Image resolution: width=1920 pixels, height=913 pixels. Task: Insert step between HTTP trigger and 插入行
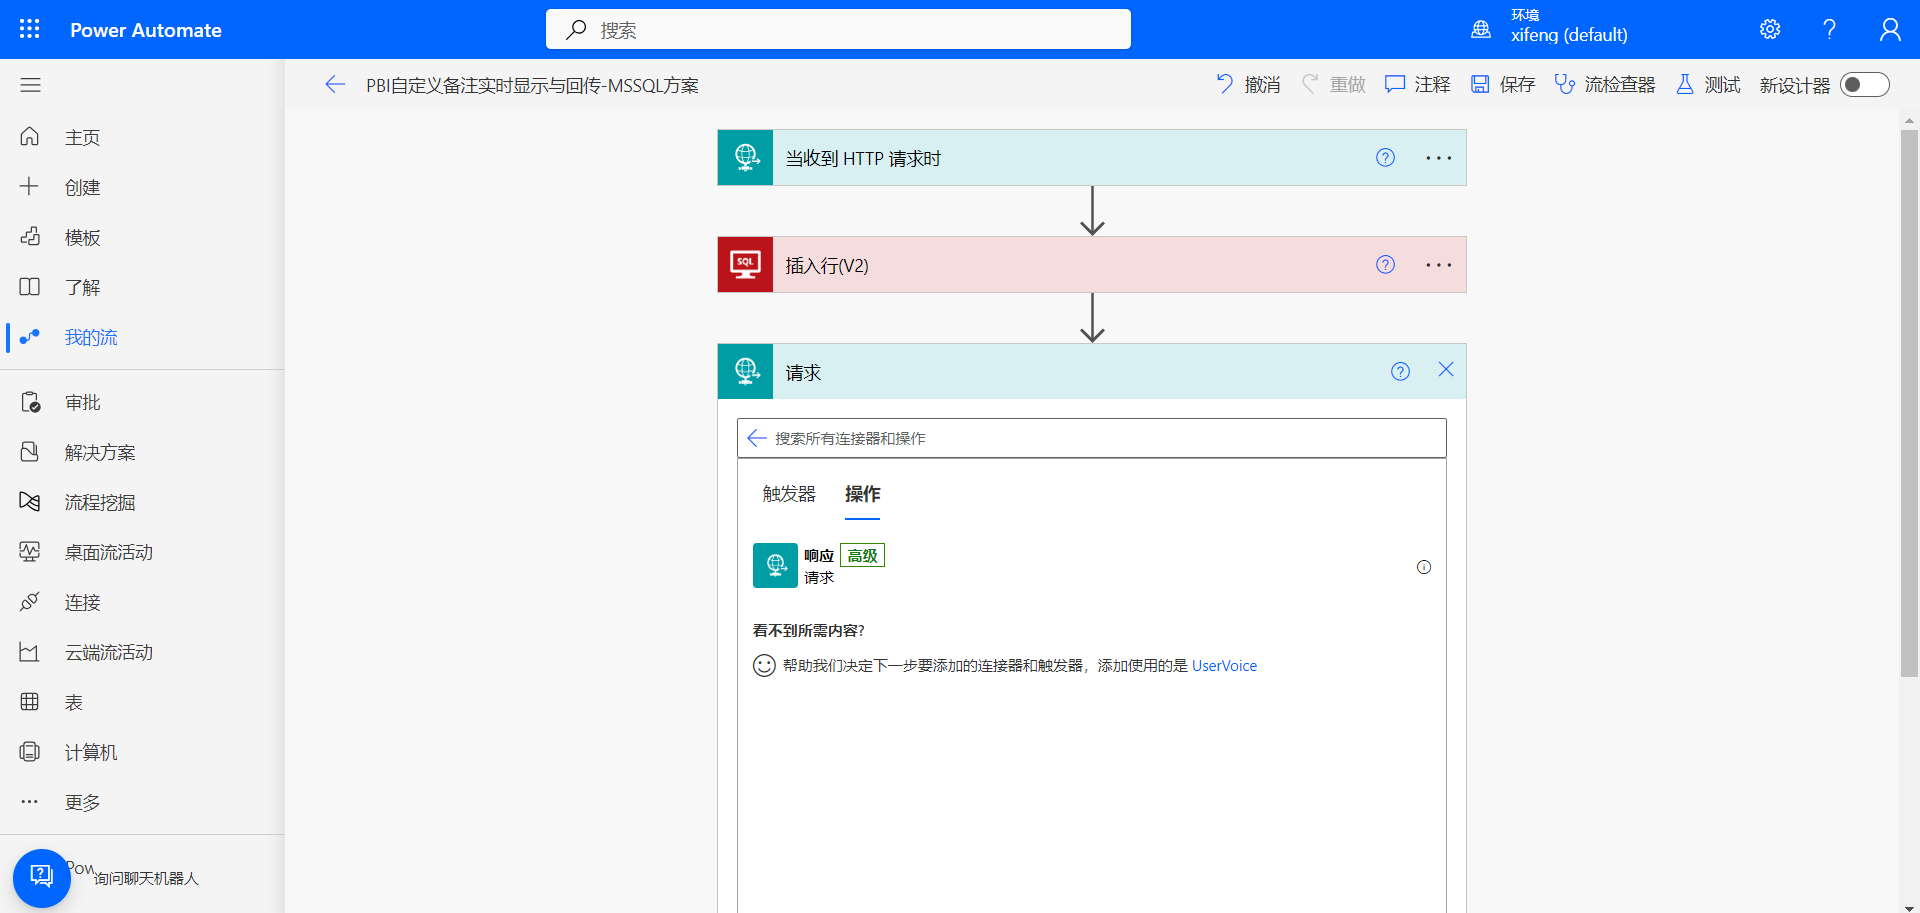(x=1092, y=211)
